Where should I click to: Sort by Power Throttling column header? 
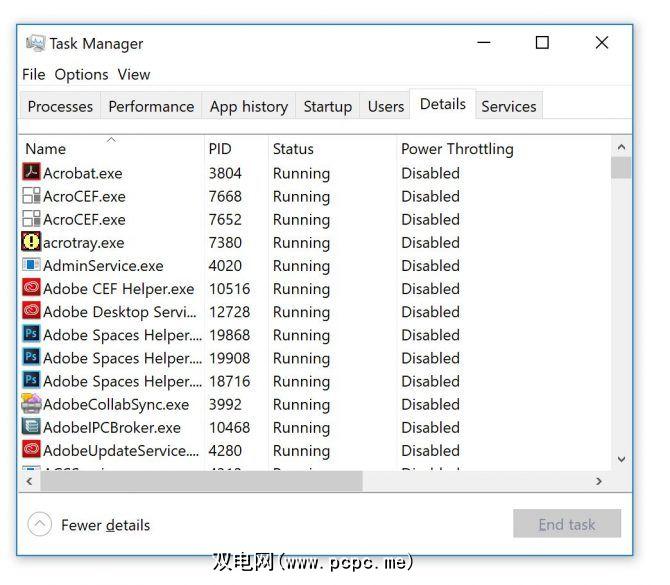pyautogui.click(x=457, y=149)
